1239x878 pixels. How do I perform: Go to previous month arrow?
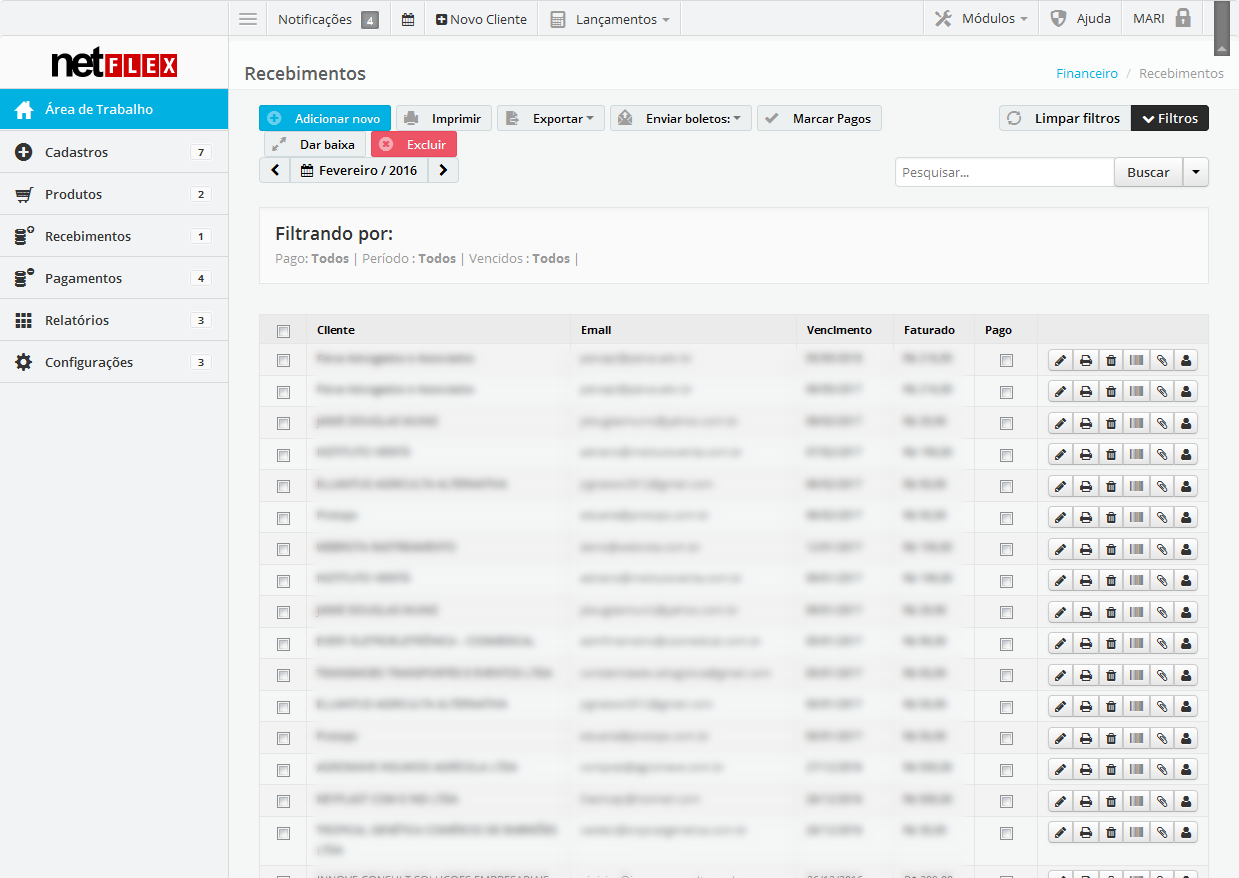tap(275, 170)
